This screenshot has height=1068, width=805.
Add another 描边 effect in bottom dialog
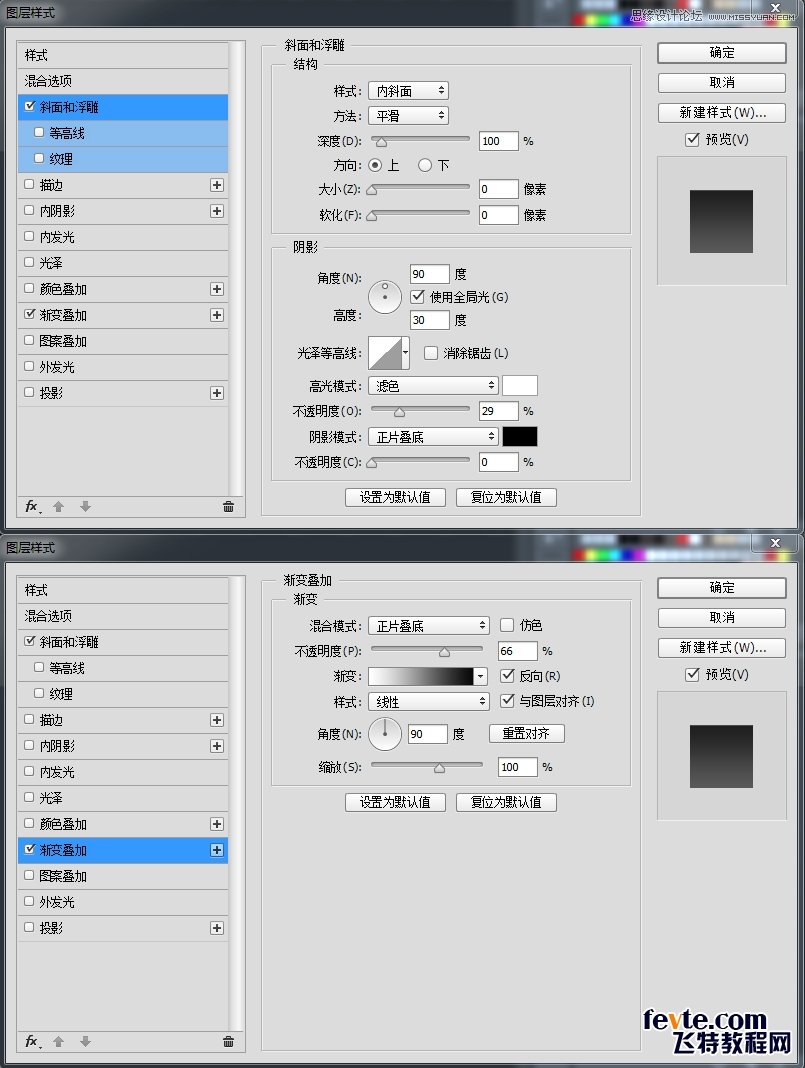click(x=217, y=721)
